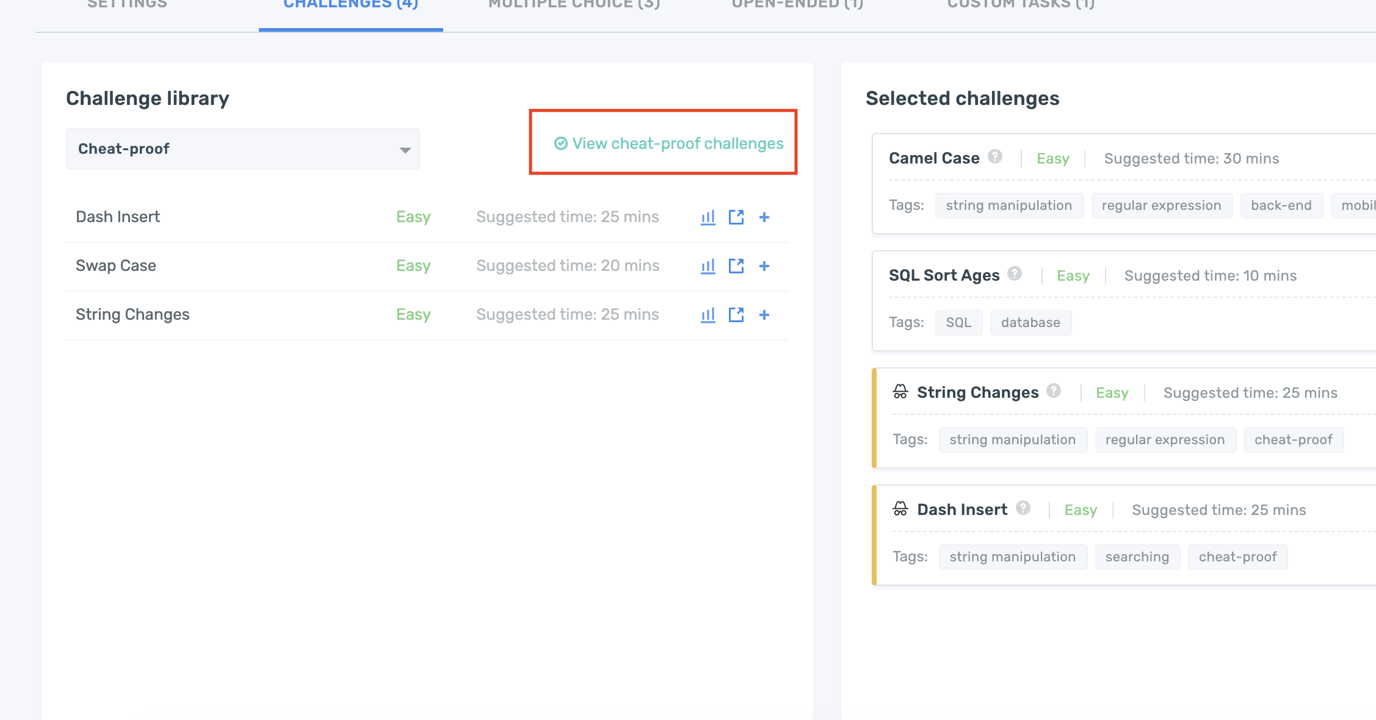Click View cheat-proof challenges link

coord(669,143)
